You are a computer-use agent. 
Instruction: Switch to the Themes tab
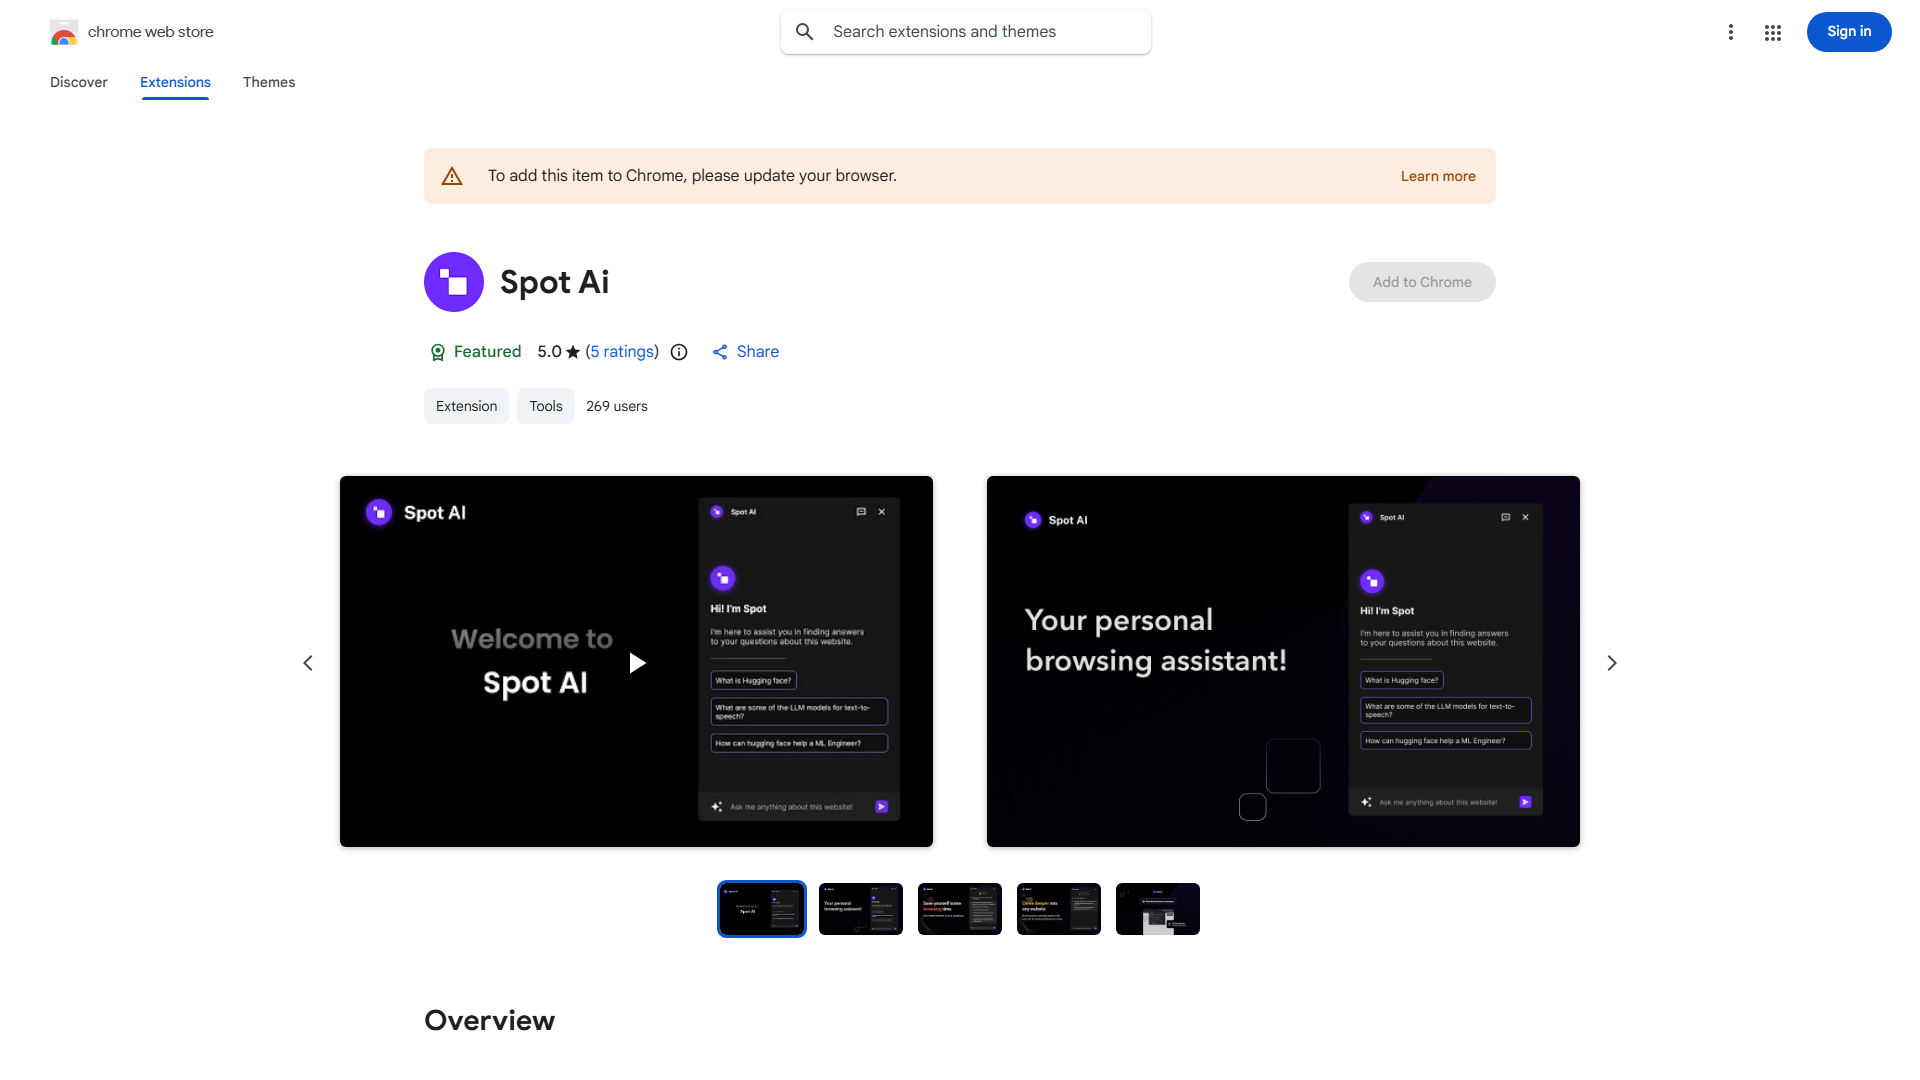tap(269, 82)
